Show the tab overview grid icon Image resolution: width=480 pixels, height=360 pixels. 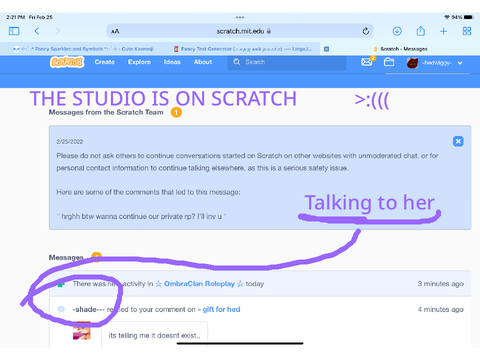pos(467,31)
